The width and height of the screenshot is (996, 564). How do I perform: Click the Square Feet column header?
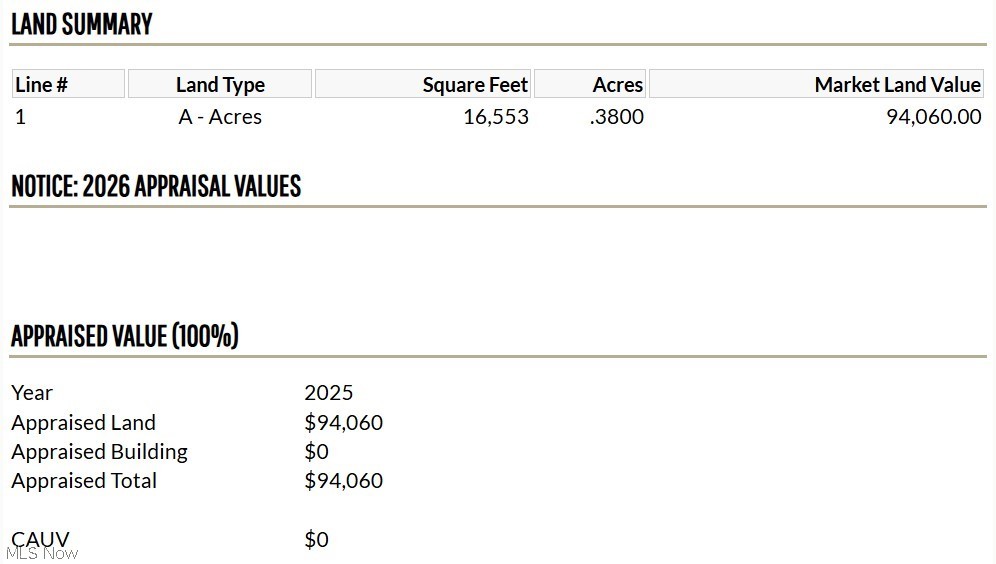[x=475, y=85]
